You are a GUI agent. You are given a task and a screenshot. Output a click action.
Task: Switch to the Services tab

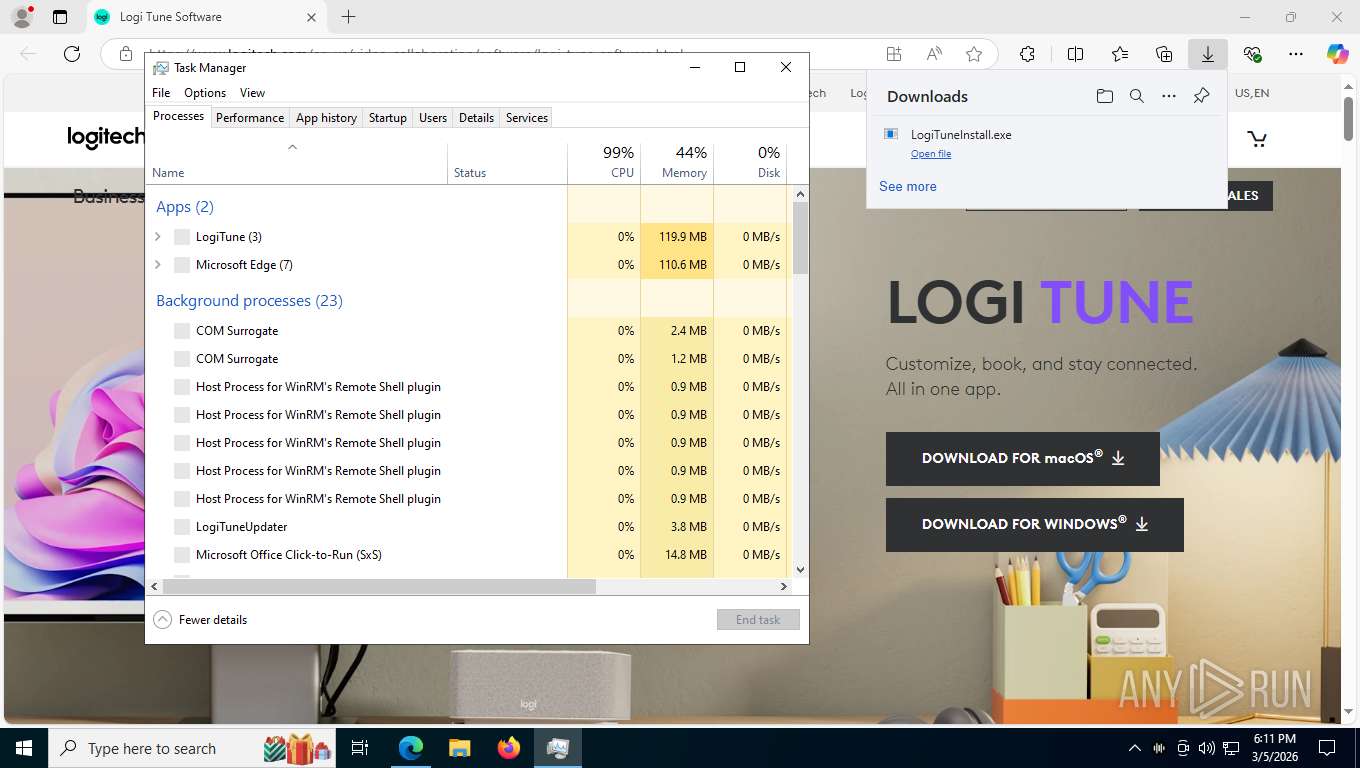(527, 118)
